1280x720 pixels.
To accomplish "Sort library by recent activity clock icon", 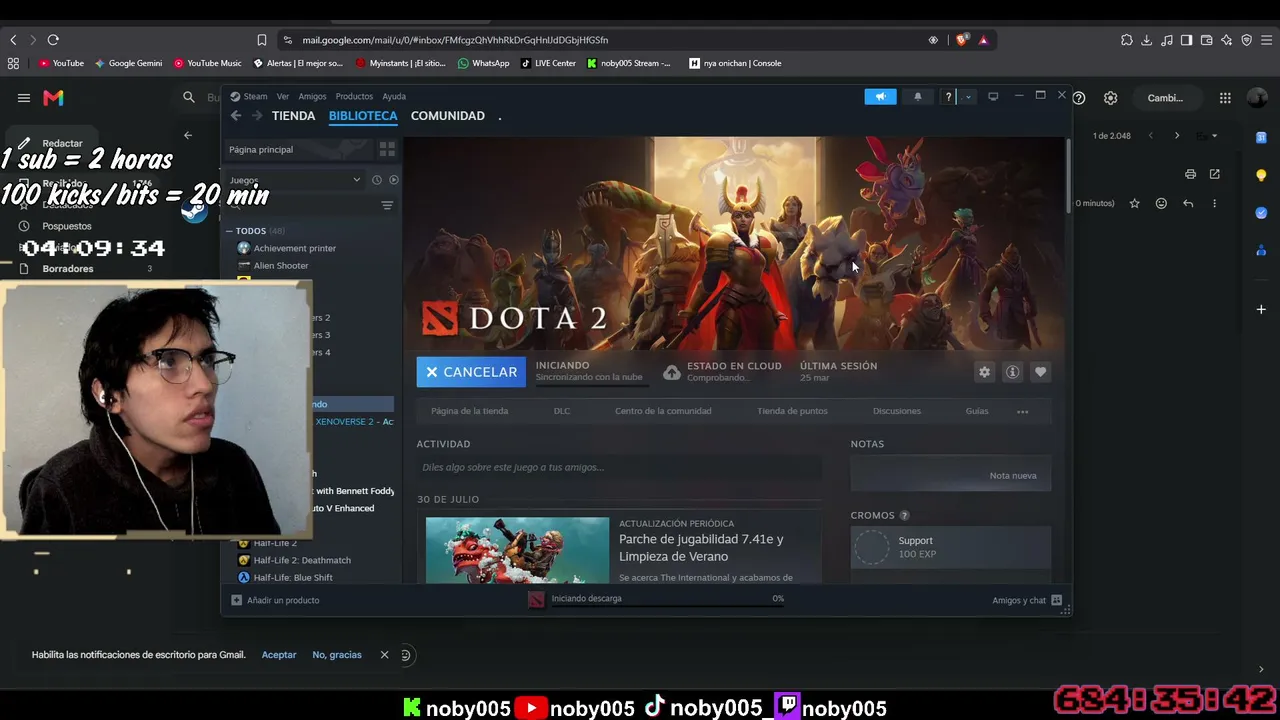I will point(377,180).
